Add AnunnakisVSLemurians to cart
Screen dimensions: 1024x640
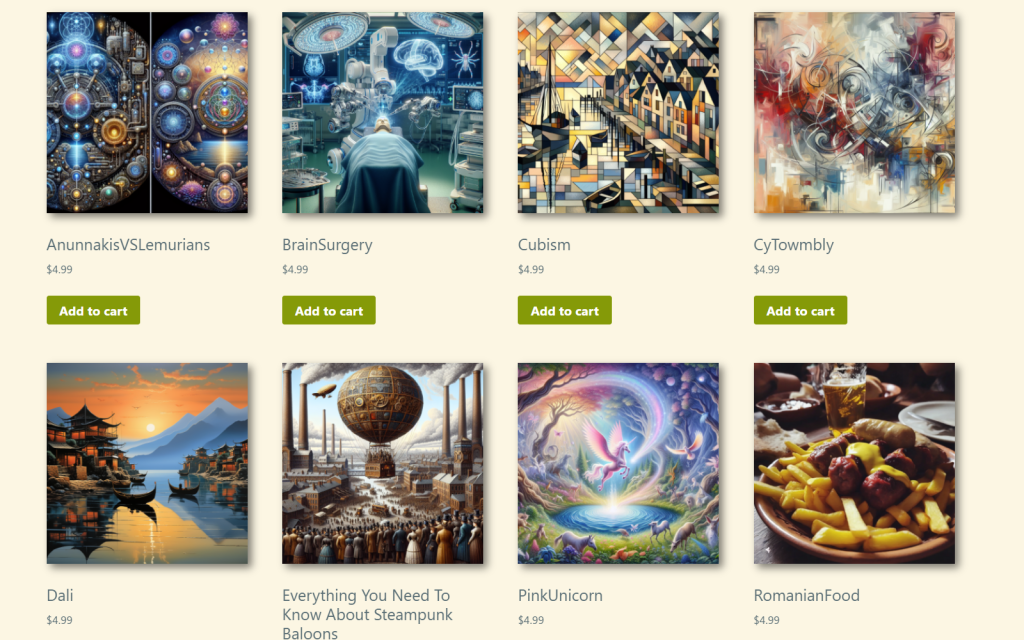point(93,310)
